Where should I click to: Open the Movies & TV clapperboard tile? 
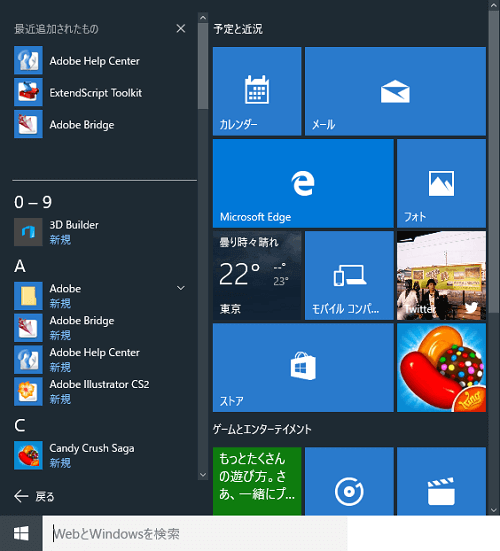pyautogui.click(x=441, y=481)
